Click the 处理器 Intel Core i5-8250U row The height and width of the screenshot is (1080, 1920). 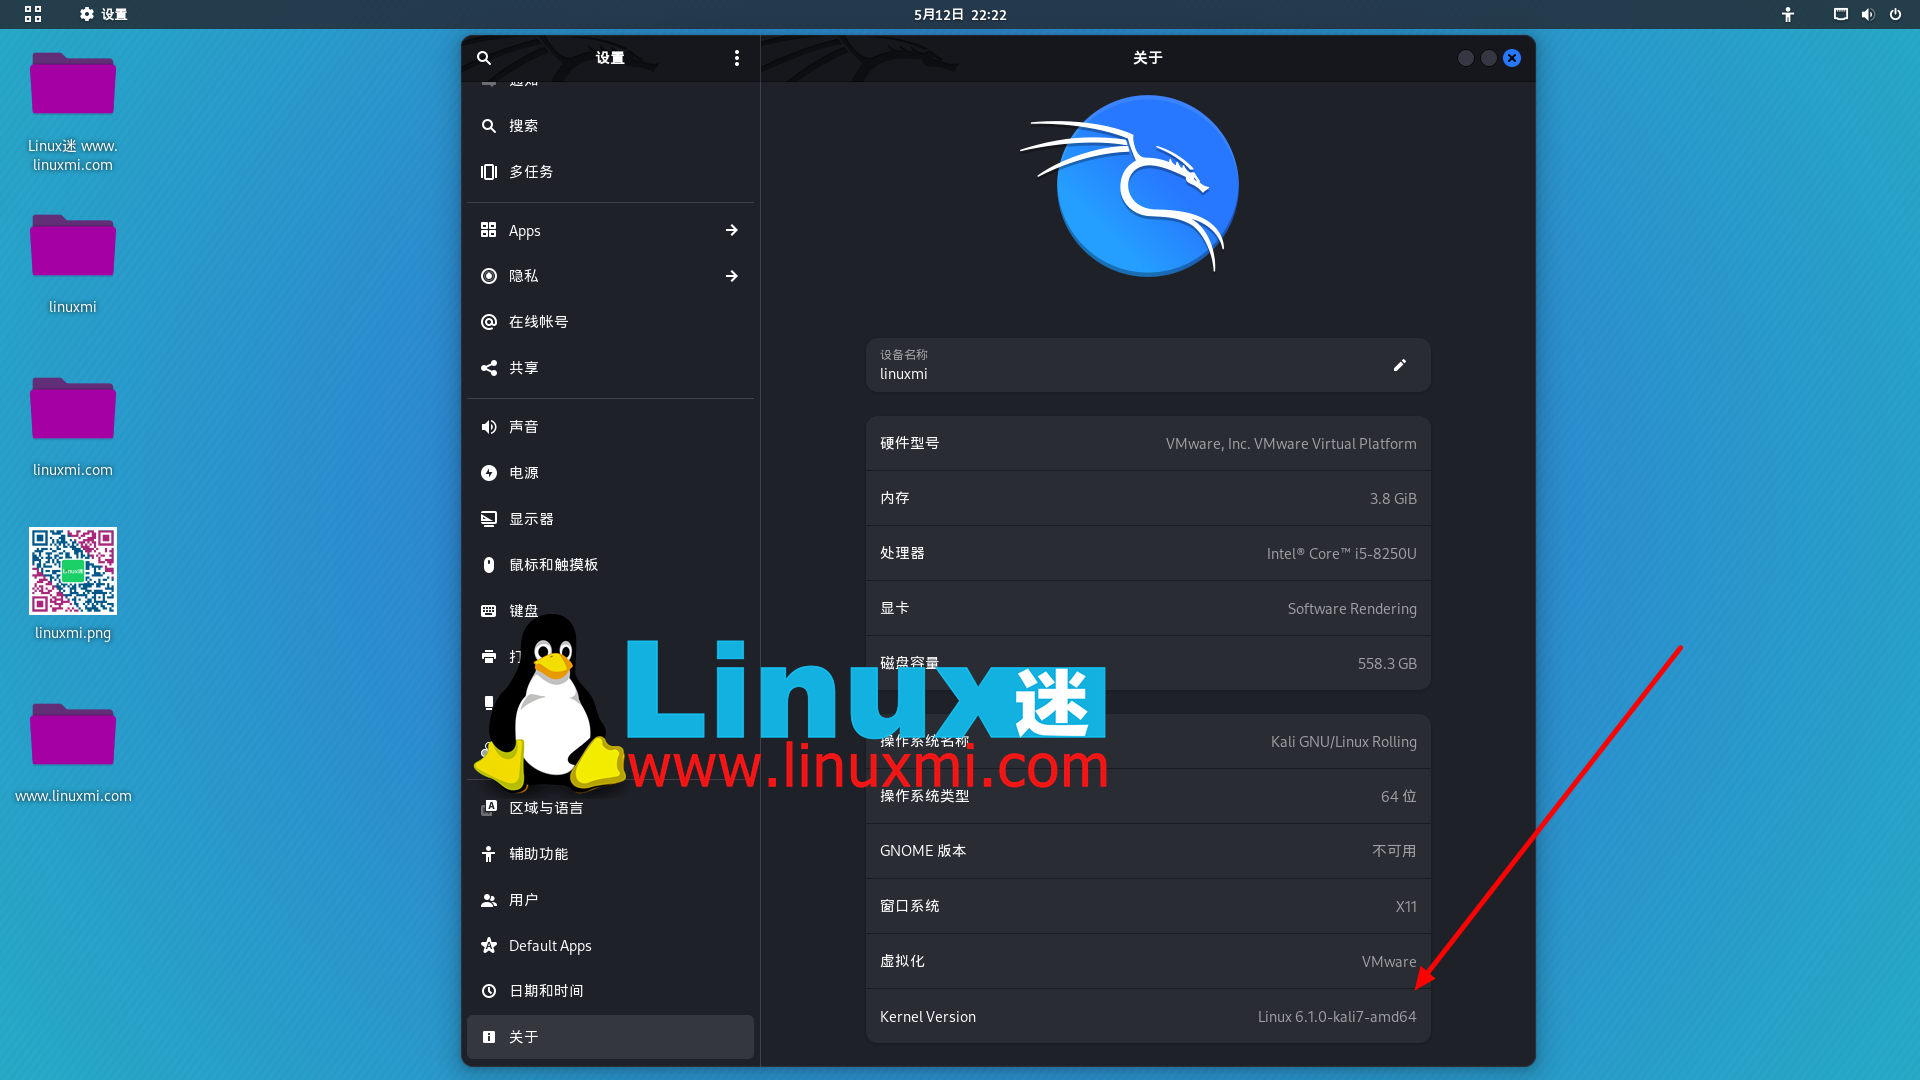pyautogui.click(x=1148, y=553)
